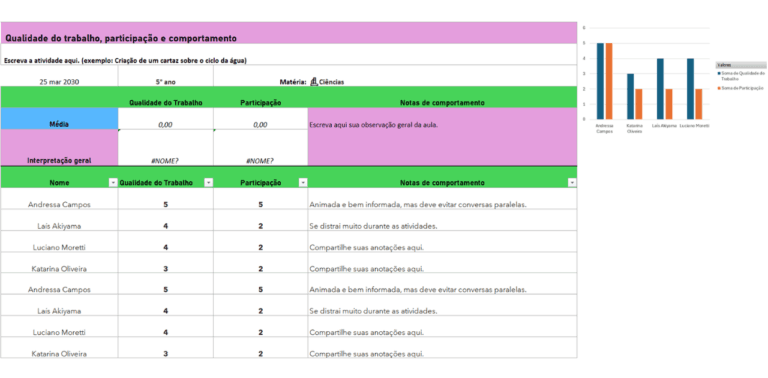Select the title cell Qualidade do trabalho, participação e comportamento

pyautogui.click(x=288, y=33)
